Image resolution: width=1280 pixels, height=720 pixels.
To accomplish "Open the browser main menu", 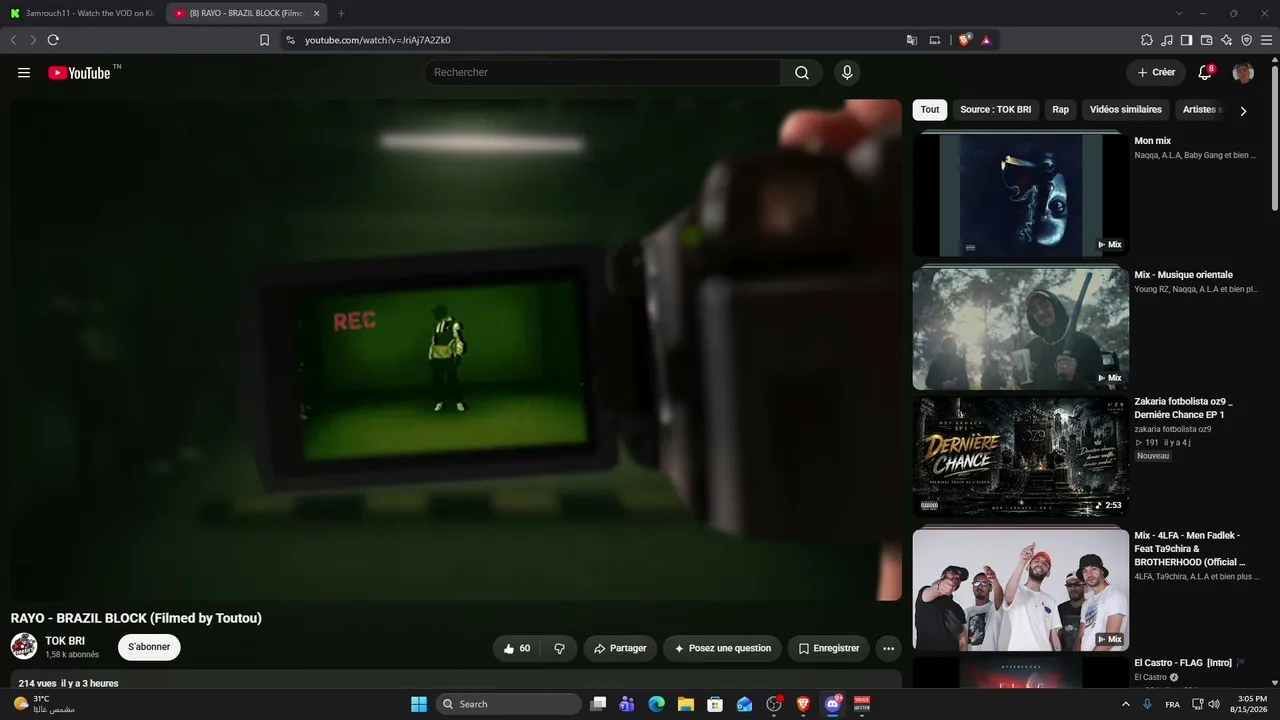I will 1267,40.
